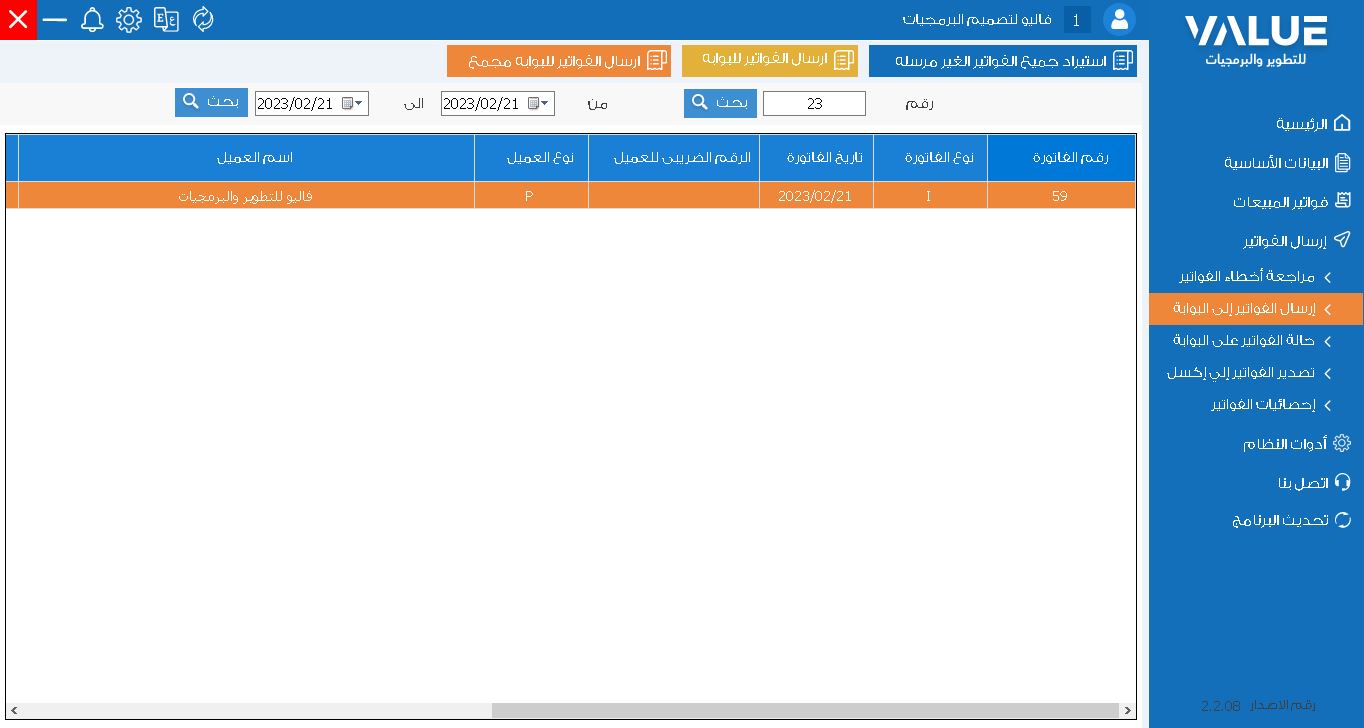
Task: Select invoice number cell 59
Action: click(x=1061, y=196)
